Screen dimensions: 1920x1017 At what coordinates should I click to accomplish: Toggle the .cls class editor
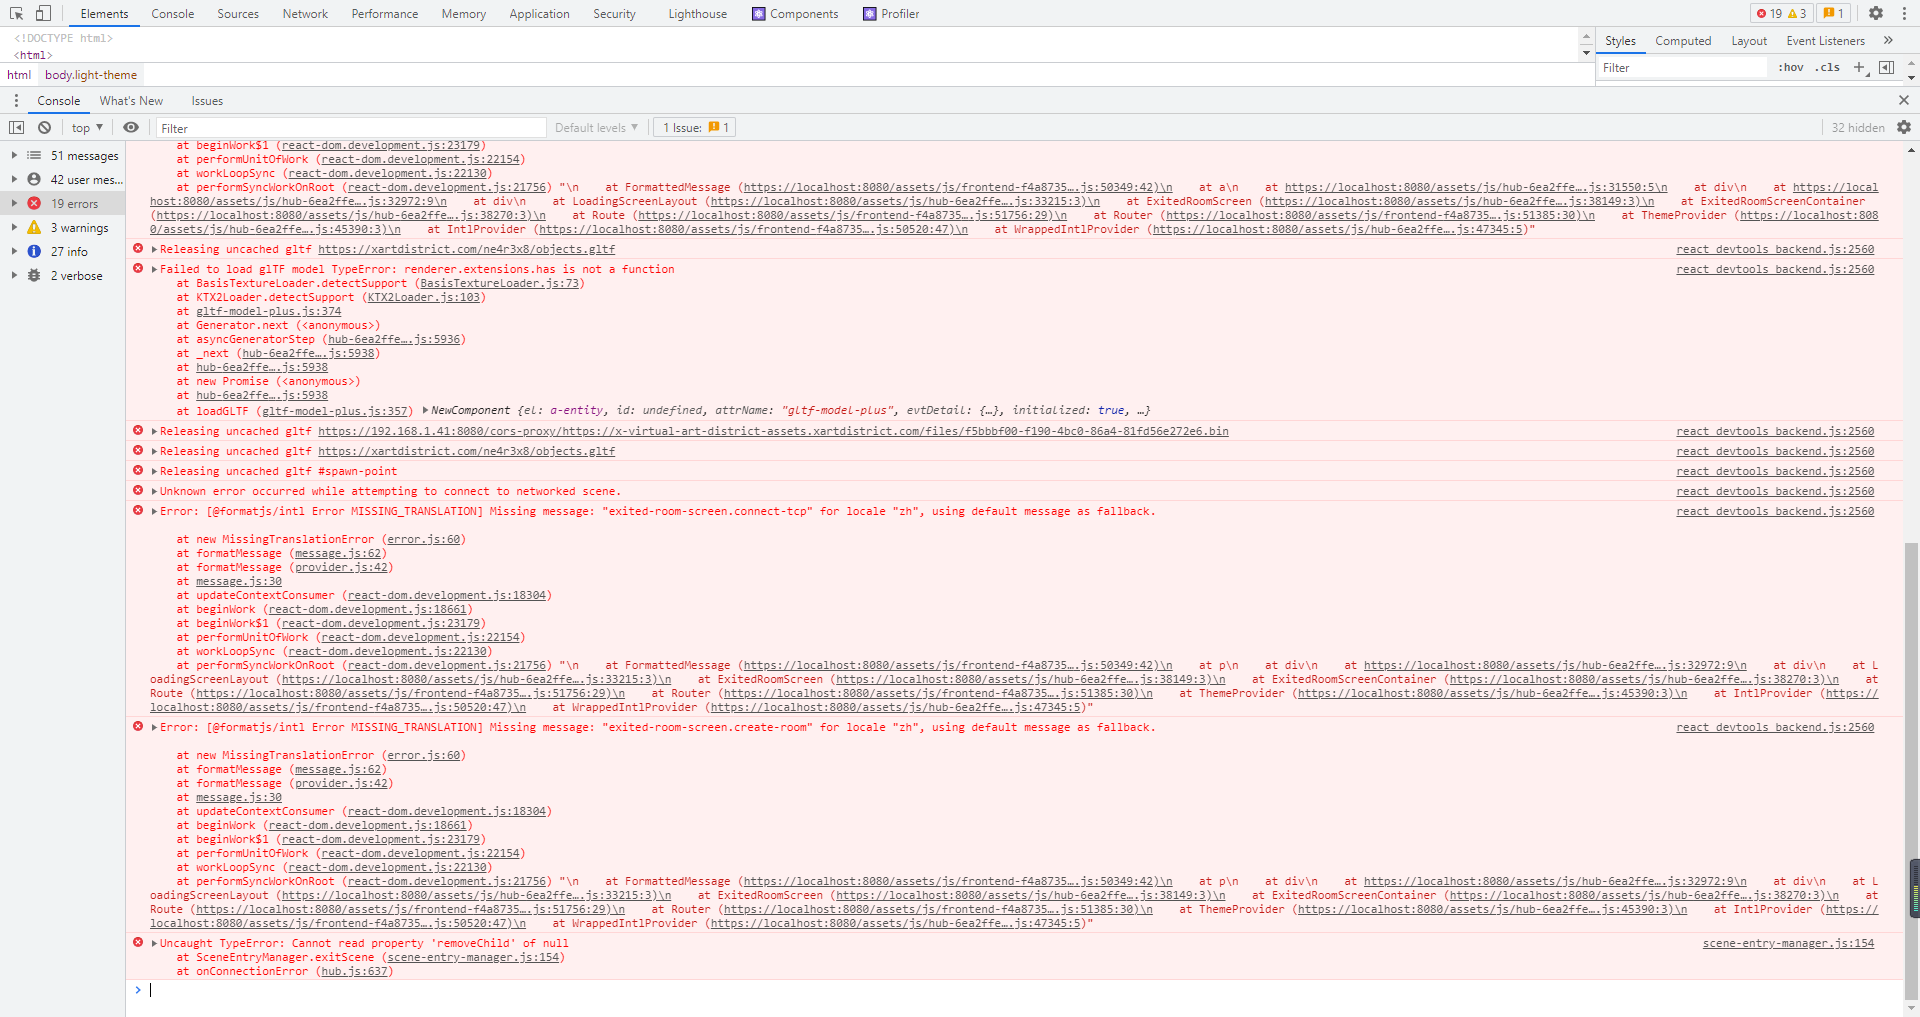click(x=1829, y=67)
